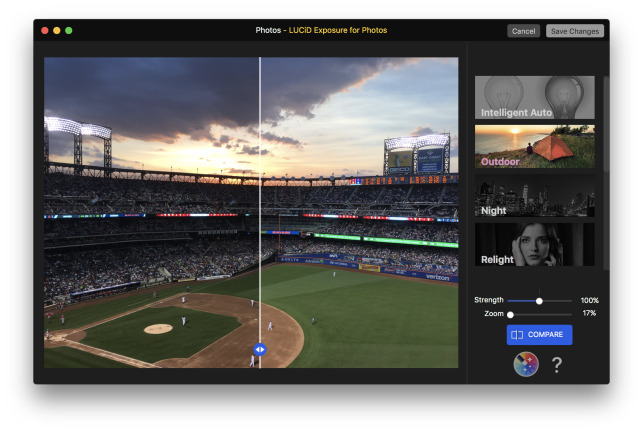Click the Save Changes button
Viewport: 643px width, 432px height.
(x=574, y=31)
